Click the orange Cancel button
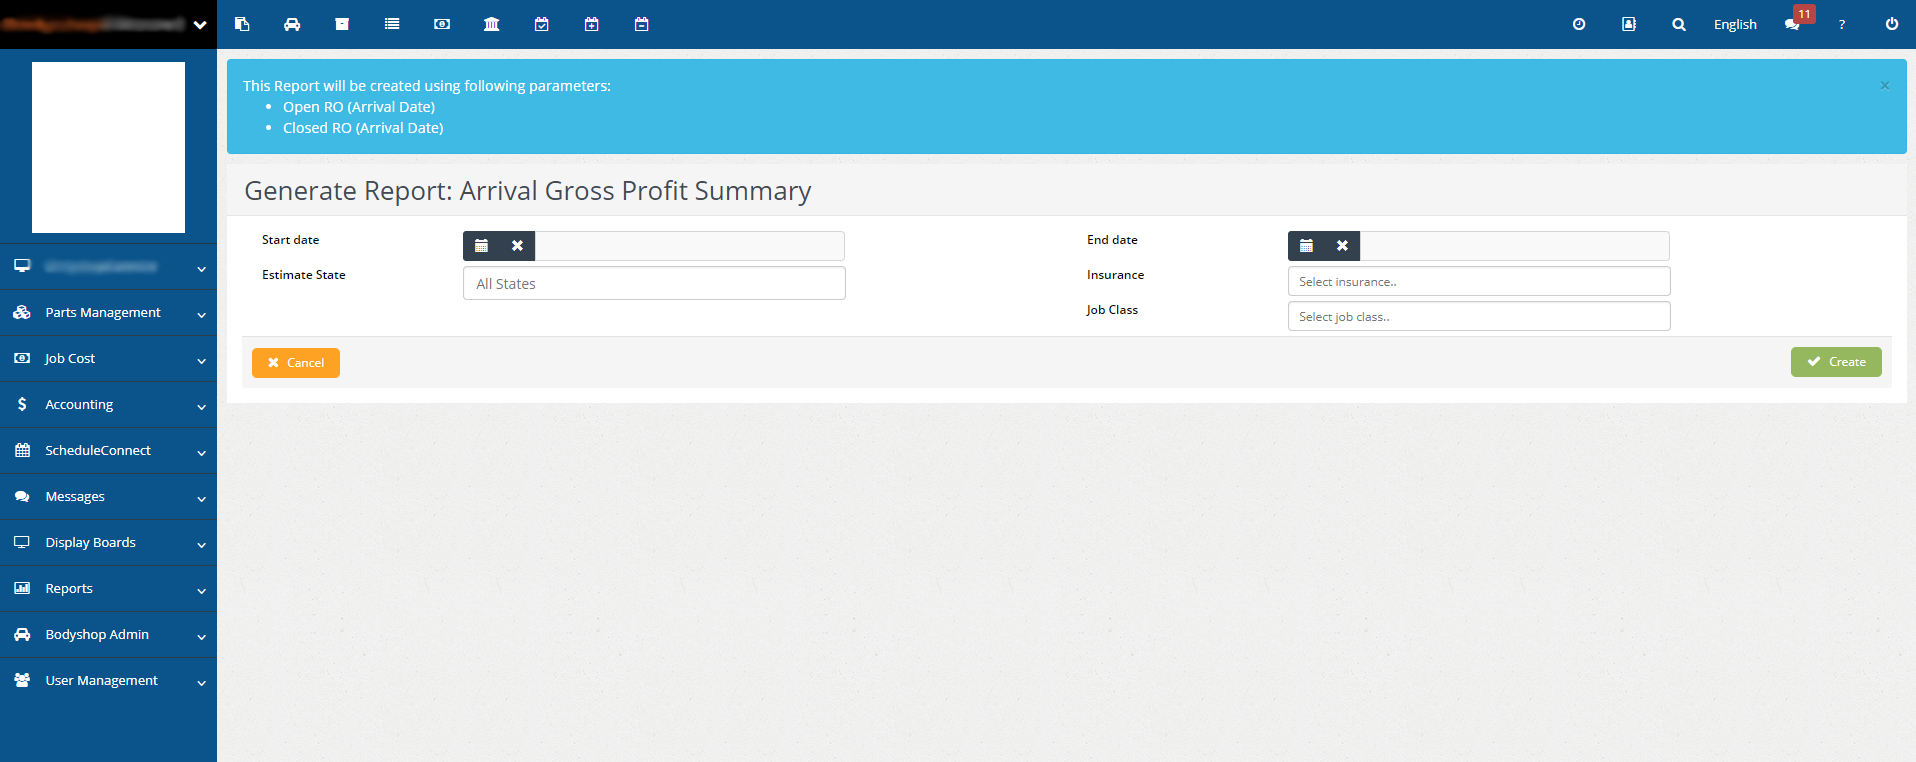The width and height of the screenshot is (1916, 762). (x=296, y=363)
